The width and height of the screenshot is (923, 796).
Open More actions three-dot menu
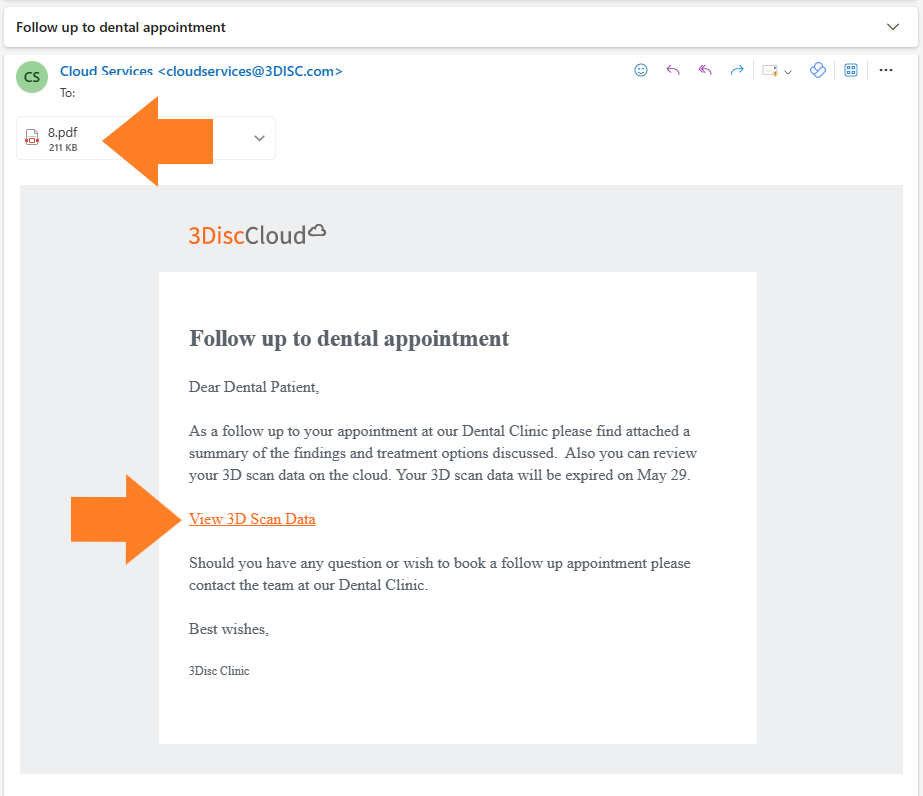885,70
